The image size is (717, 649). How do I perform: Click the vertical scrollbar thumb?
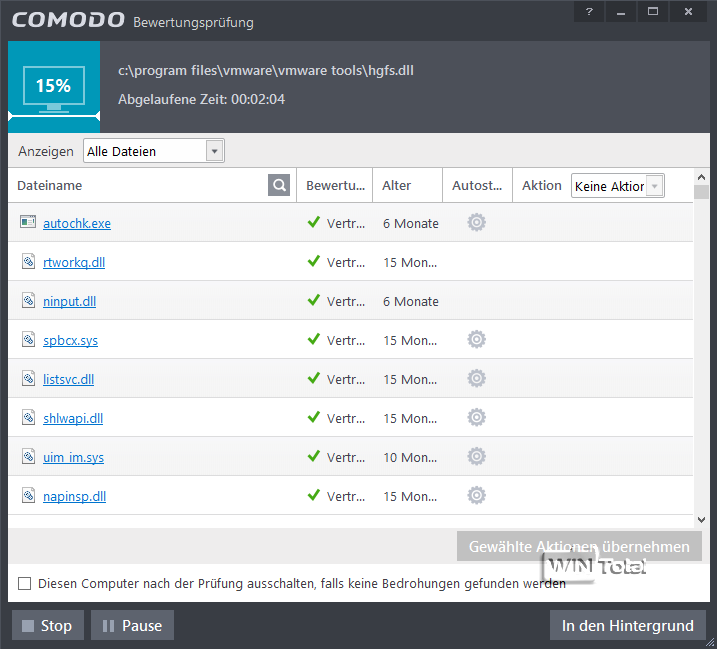(701, 192)
